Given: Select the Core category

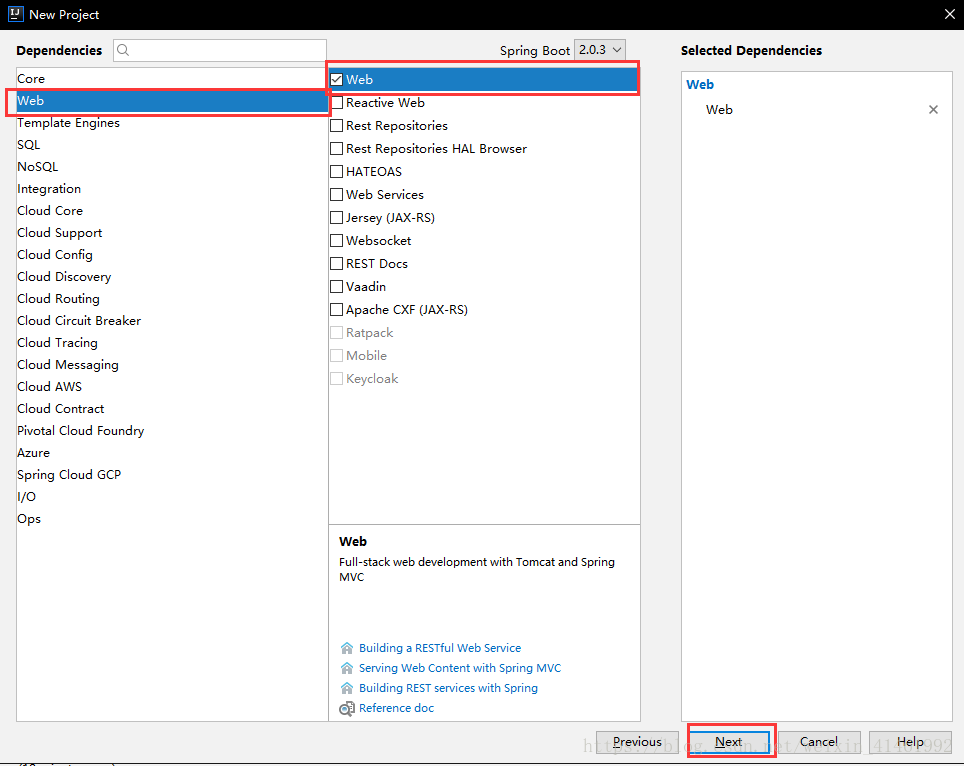Looking at the screenshot, I should click(172, 79).
